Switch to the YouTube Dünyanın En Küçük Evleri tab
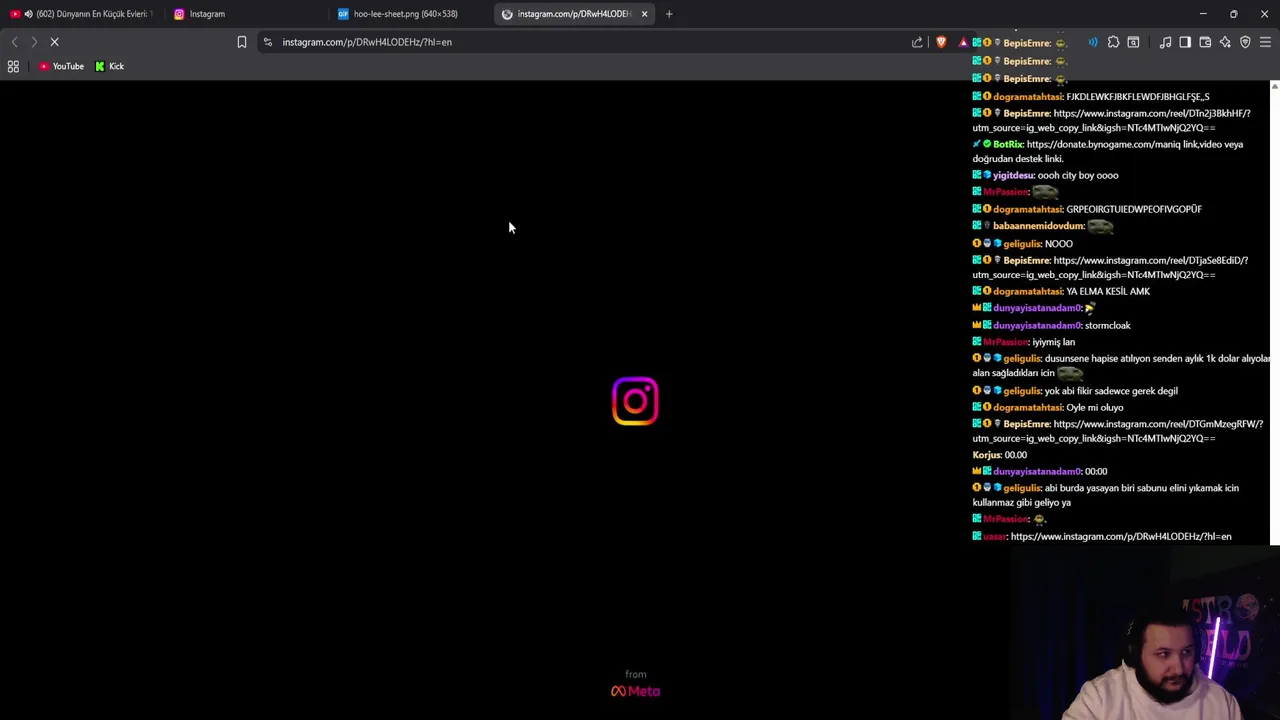1280x720 pixels. pos(82,14)
